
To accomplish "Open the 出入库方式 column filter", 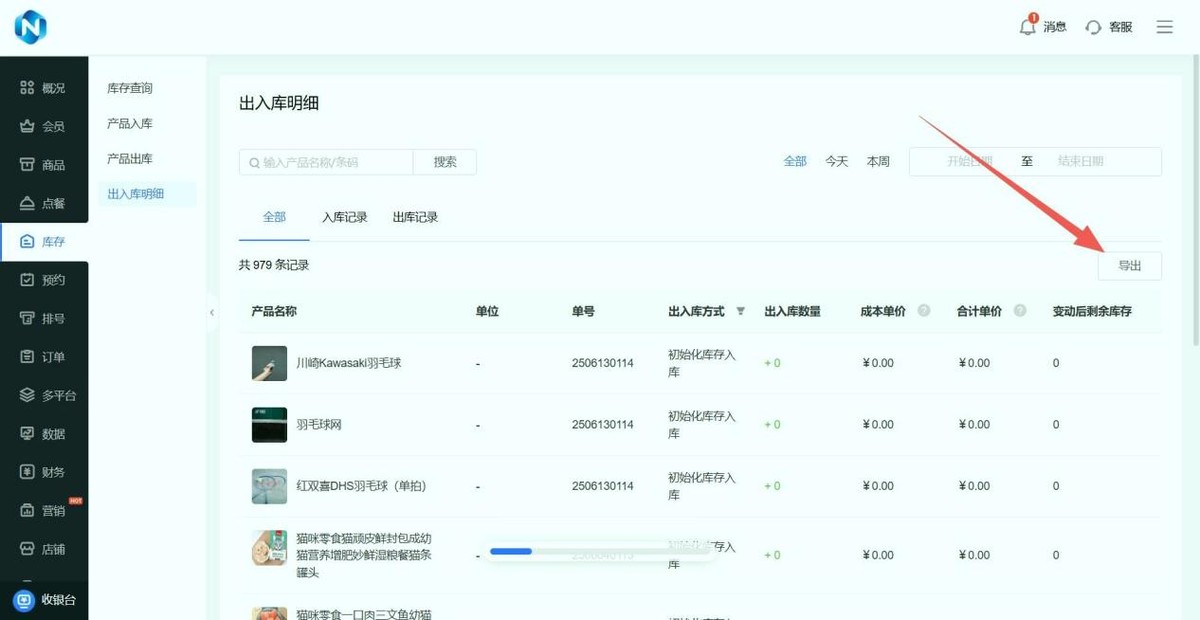I will tap(740, 311).
